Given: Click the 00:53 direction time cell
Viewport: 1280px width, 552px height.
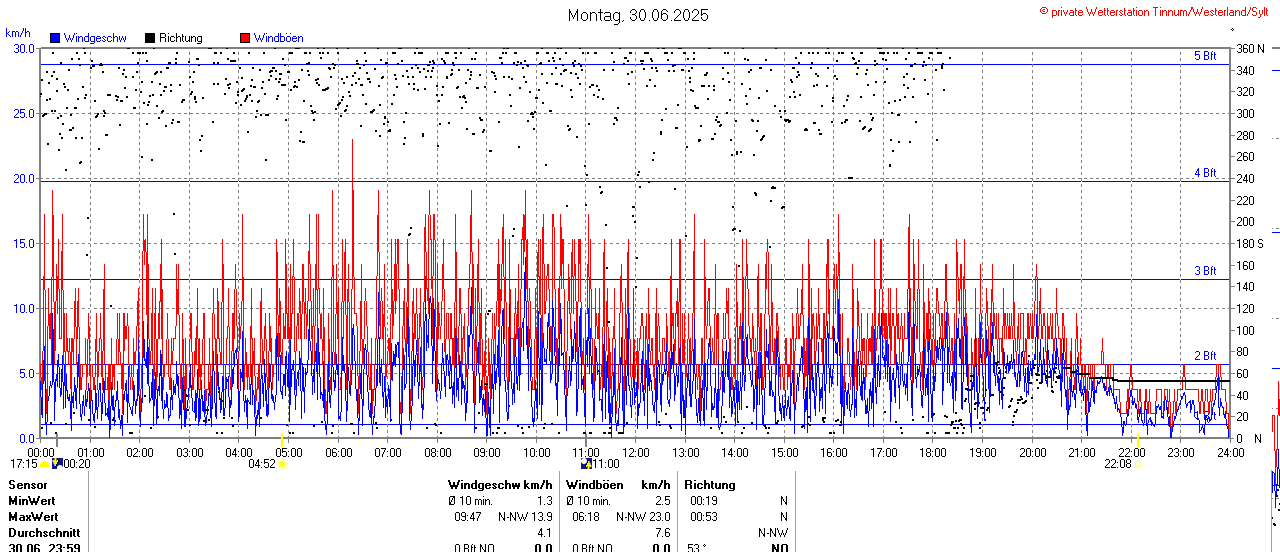Looking at the screenshot, I should tap(704, 517).
